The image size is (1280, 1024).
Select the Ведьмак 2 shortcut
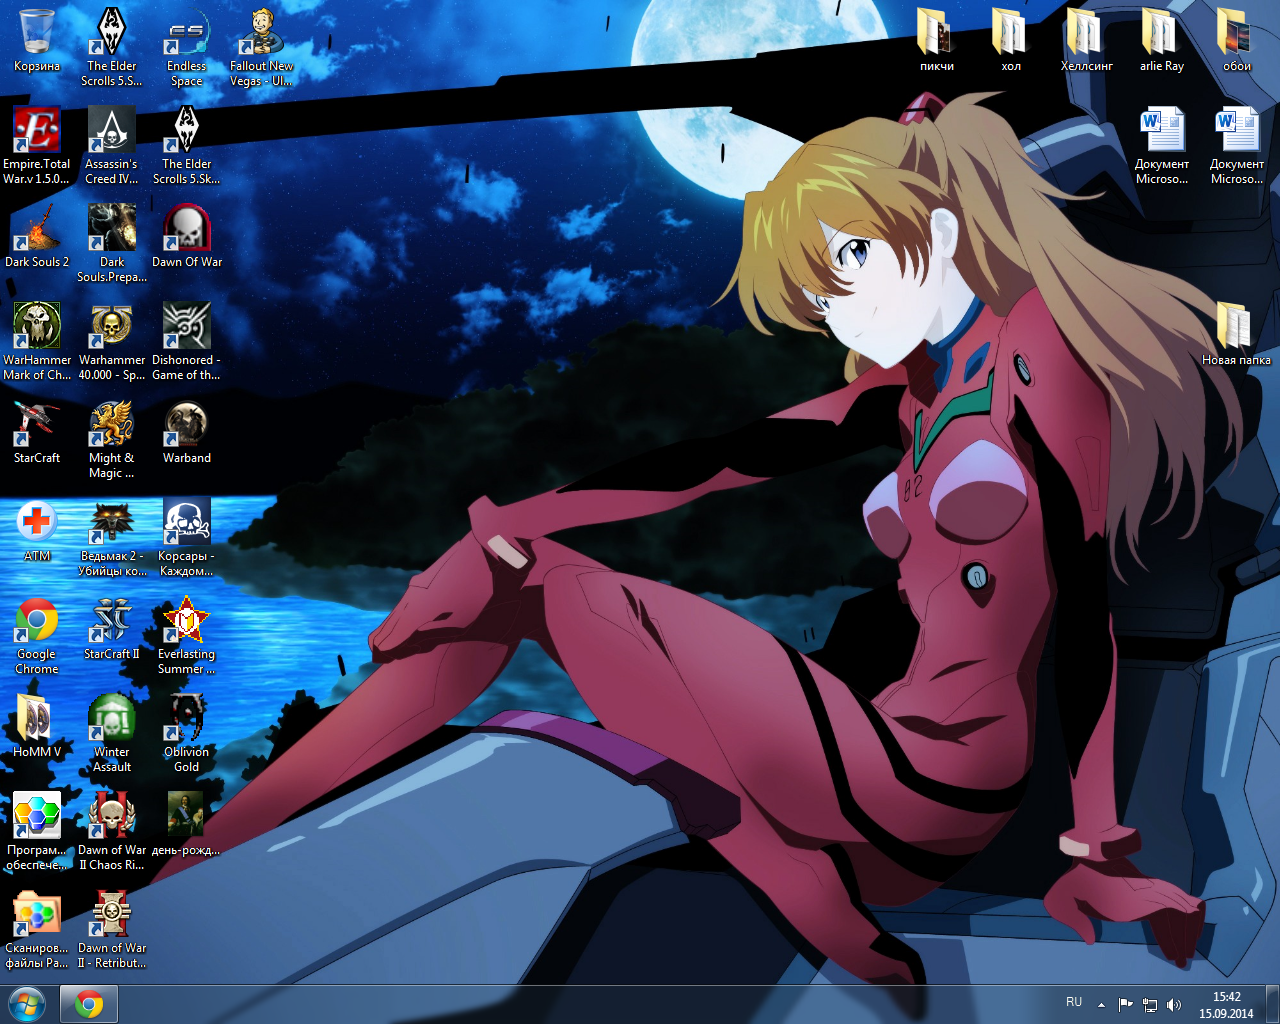click(111, 537)
